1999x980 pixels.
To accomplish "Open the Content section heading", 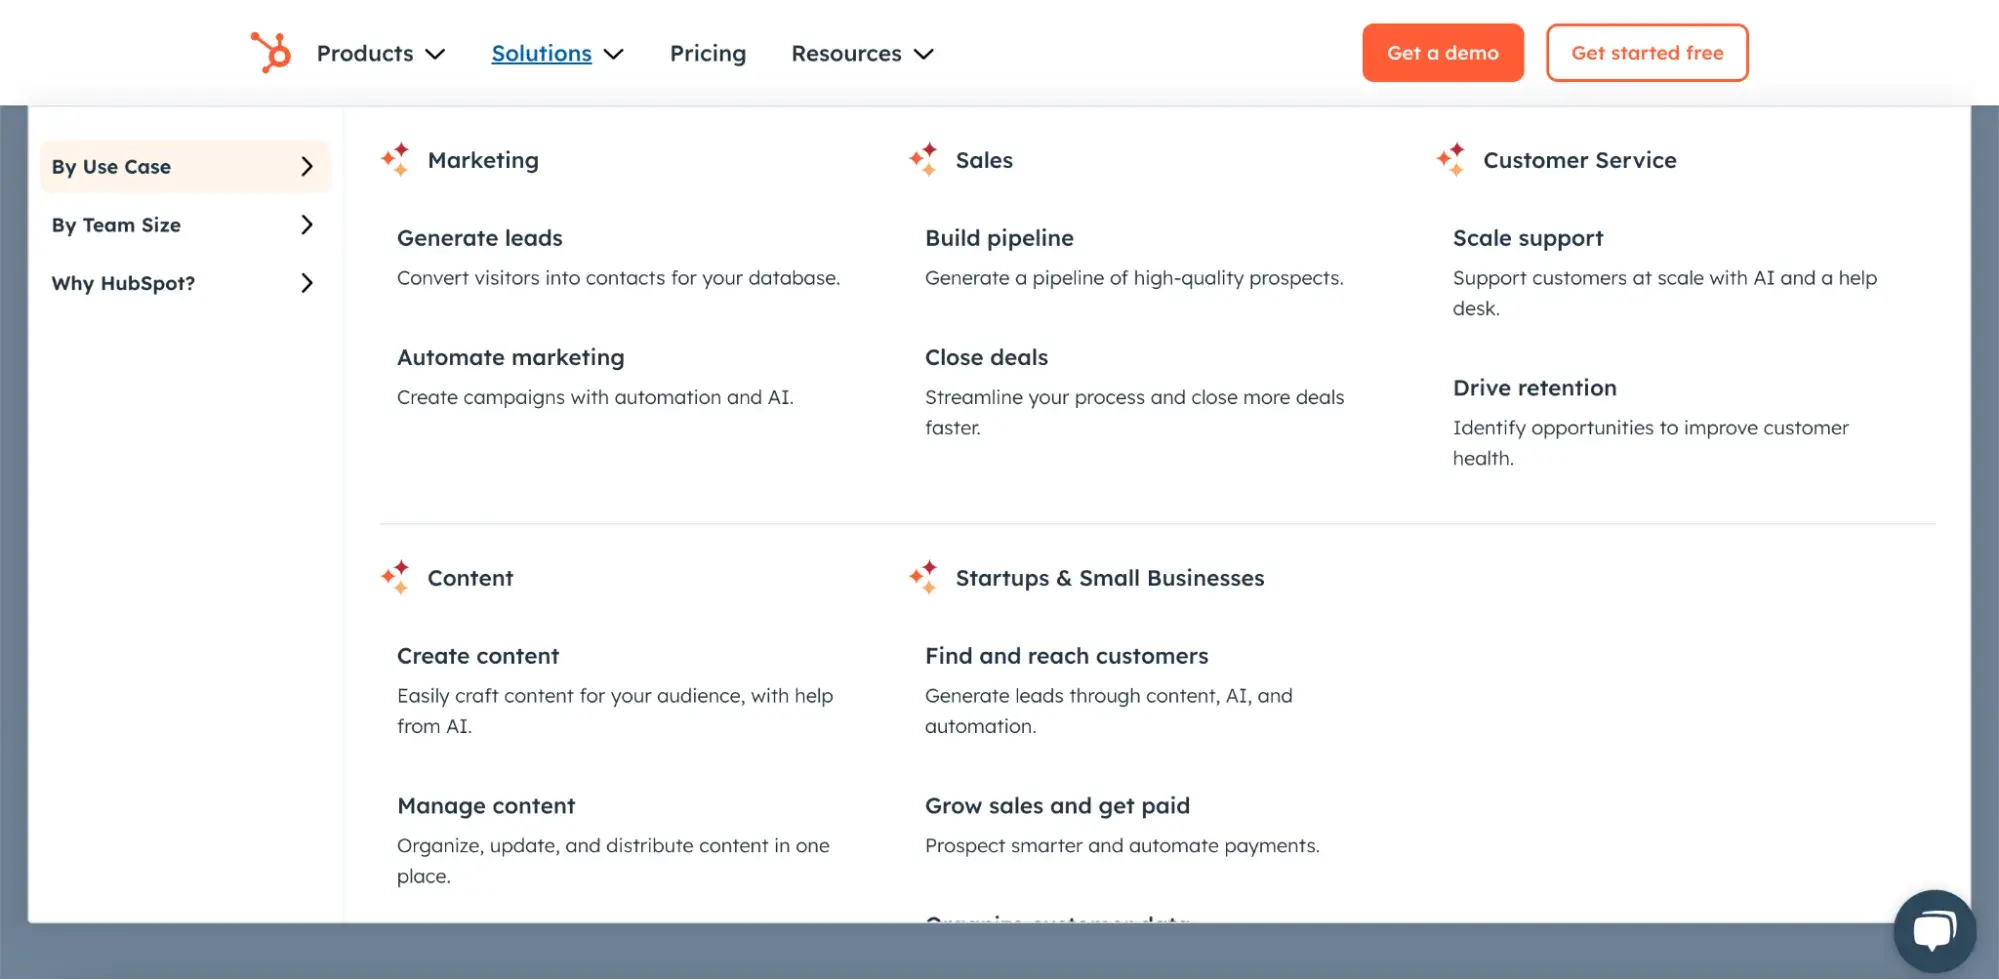I will click(x=470, y=578).
